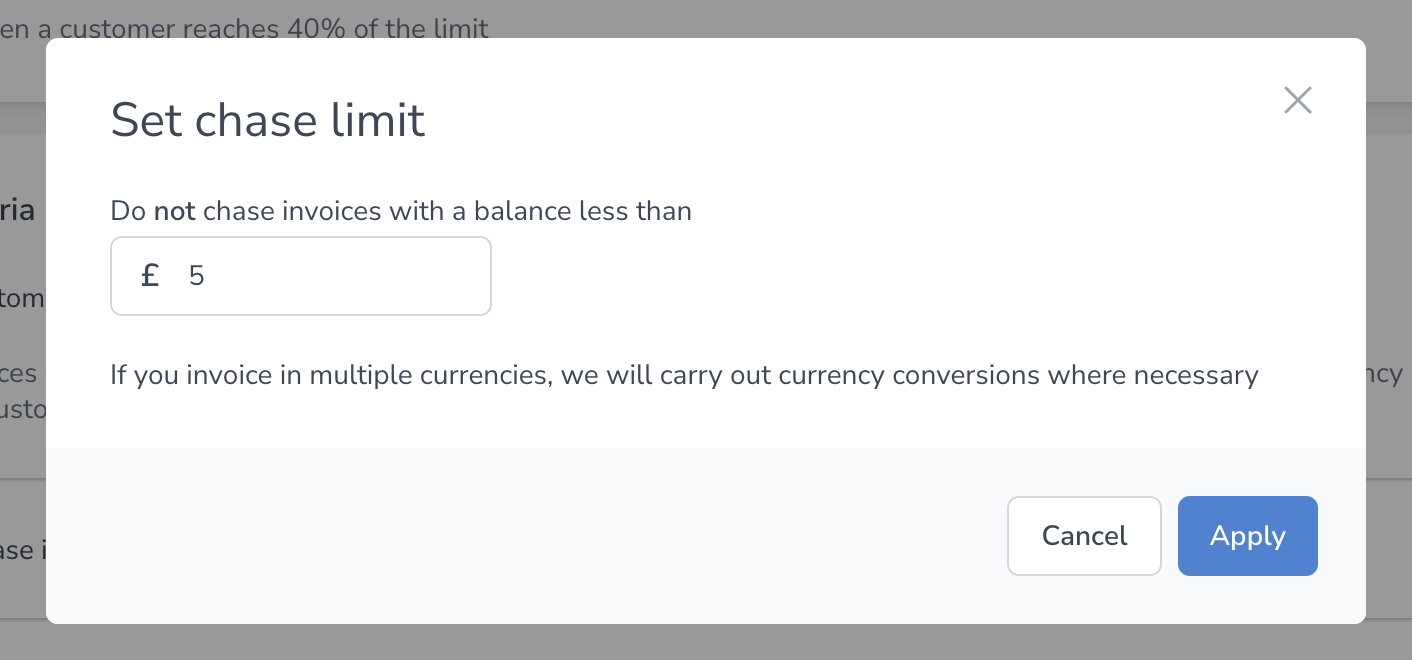Screen dimensions: 1412x660
Task: Select the value 5 in balance field
Action: pyautogui.click(x=196, y=276)
